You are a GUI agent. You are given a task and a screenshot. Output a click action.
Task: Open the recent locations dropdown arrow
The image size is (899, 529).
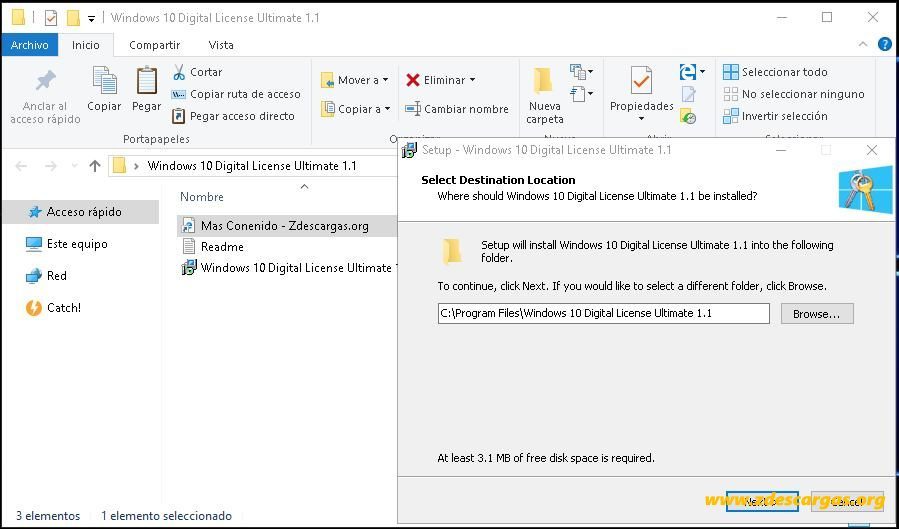coord(74,166)
